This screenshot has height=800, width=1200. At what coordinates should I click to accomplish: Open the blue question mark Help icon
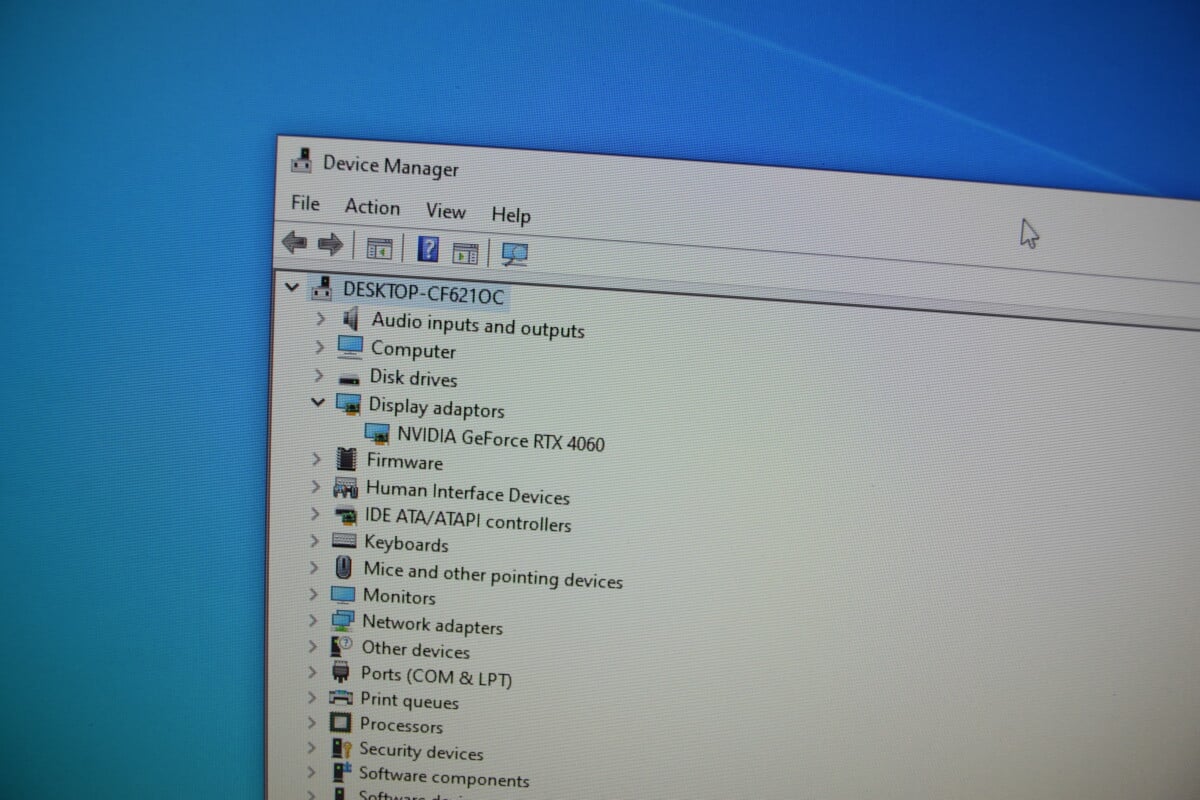point(428,248)
